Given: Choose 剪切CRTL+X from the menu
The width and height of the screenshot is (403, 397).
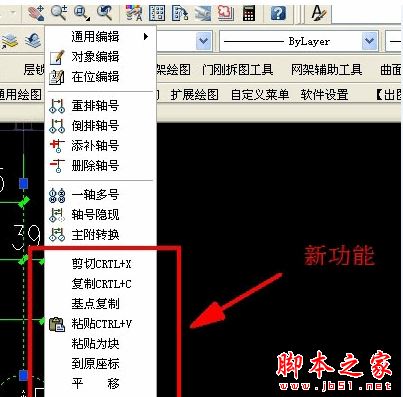Looking at the screenshot, I should click(x=101, y=264).
